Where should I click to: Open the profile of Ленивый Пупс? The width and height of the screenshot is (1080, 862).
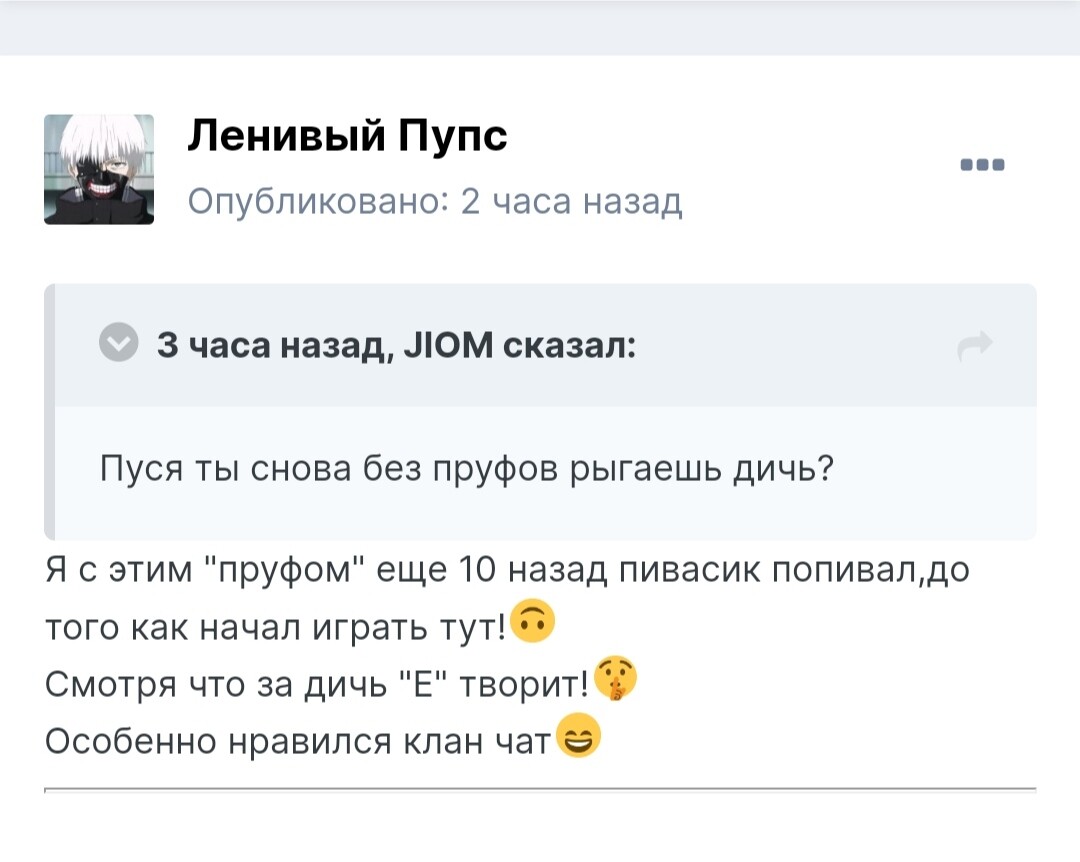[348, 136]
